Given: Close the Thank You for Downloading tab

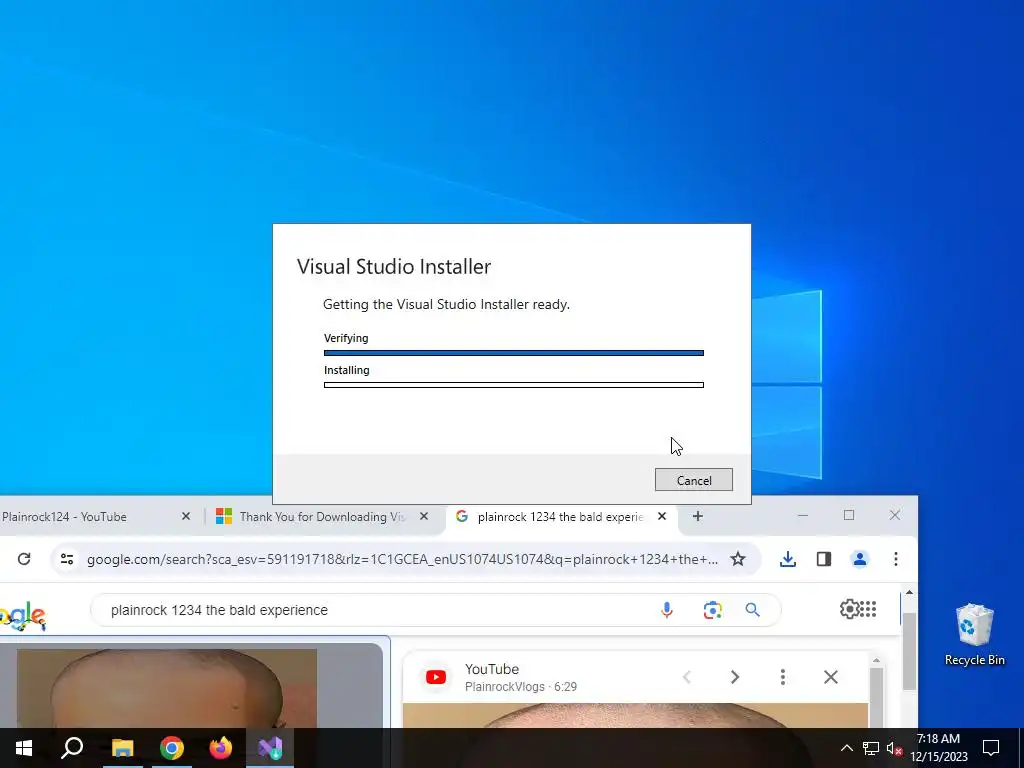Looking at the screenshot, I should pos(424,517).
